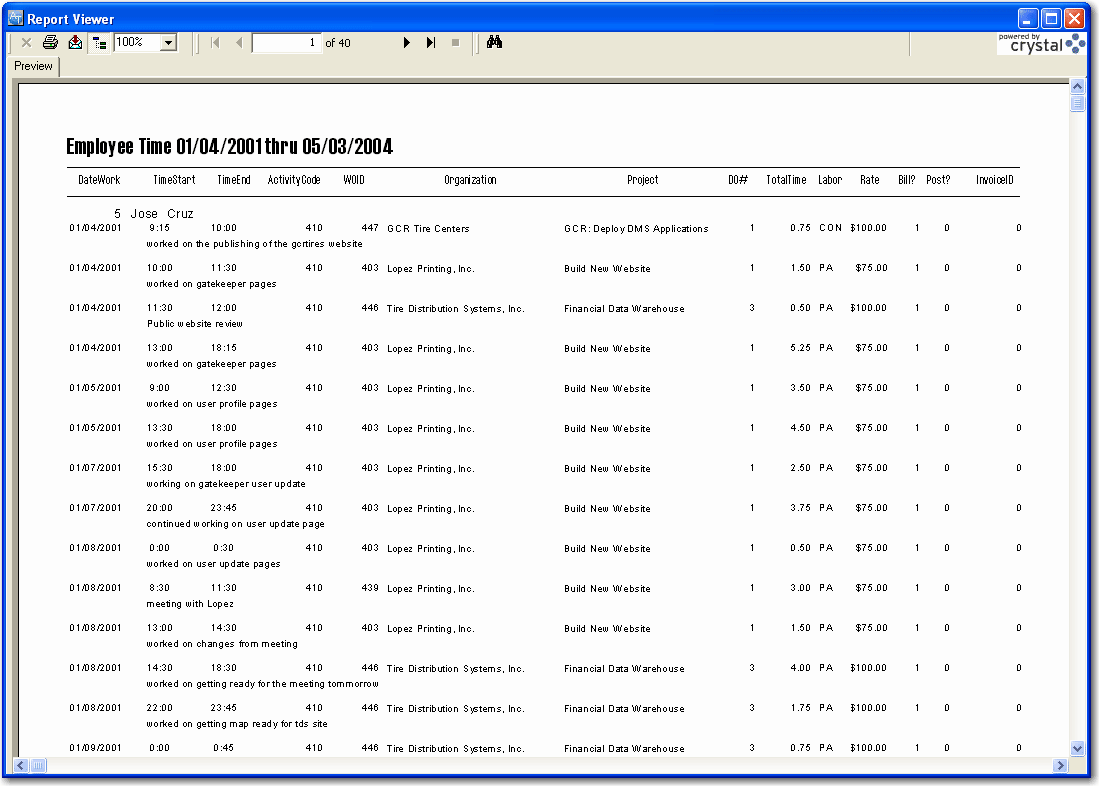
Task: Click the powered by crystal logo
Action: (1041, 43)
